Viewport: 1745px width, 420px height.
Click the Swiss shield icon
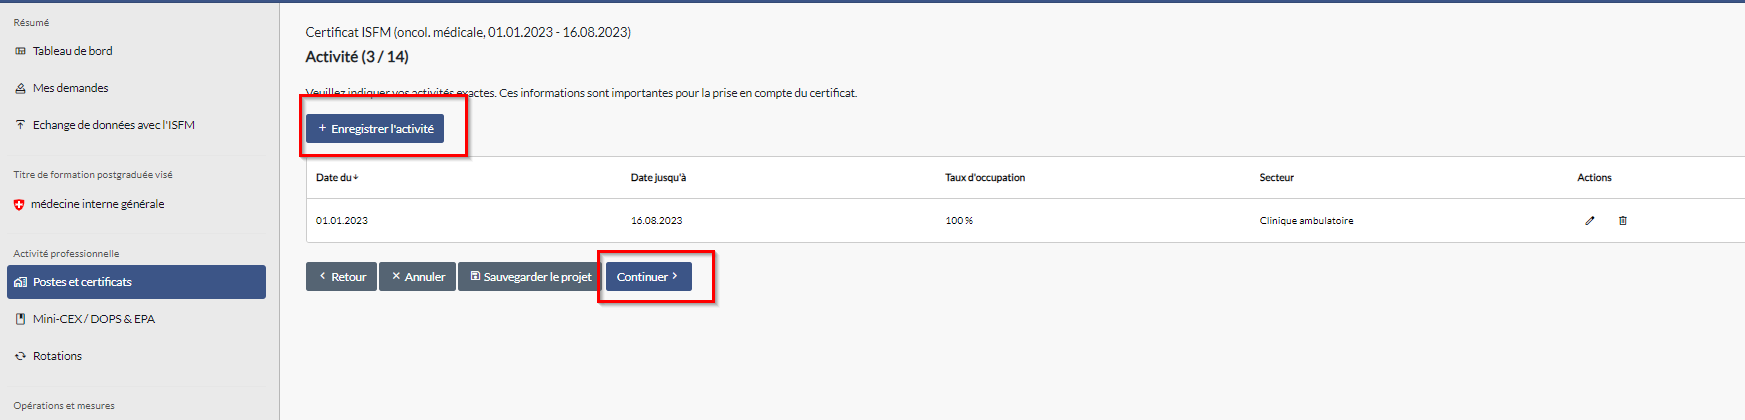pyautogui.click(x=18, y=204)
